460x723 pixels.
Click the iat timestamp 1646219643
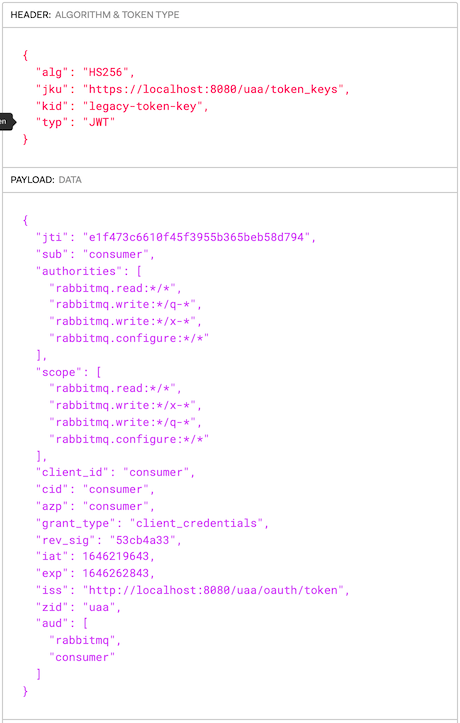115,556
